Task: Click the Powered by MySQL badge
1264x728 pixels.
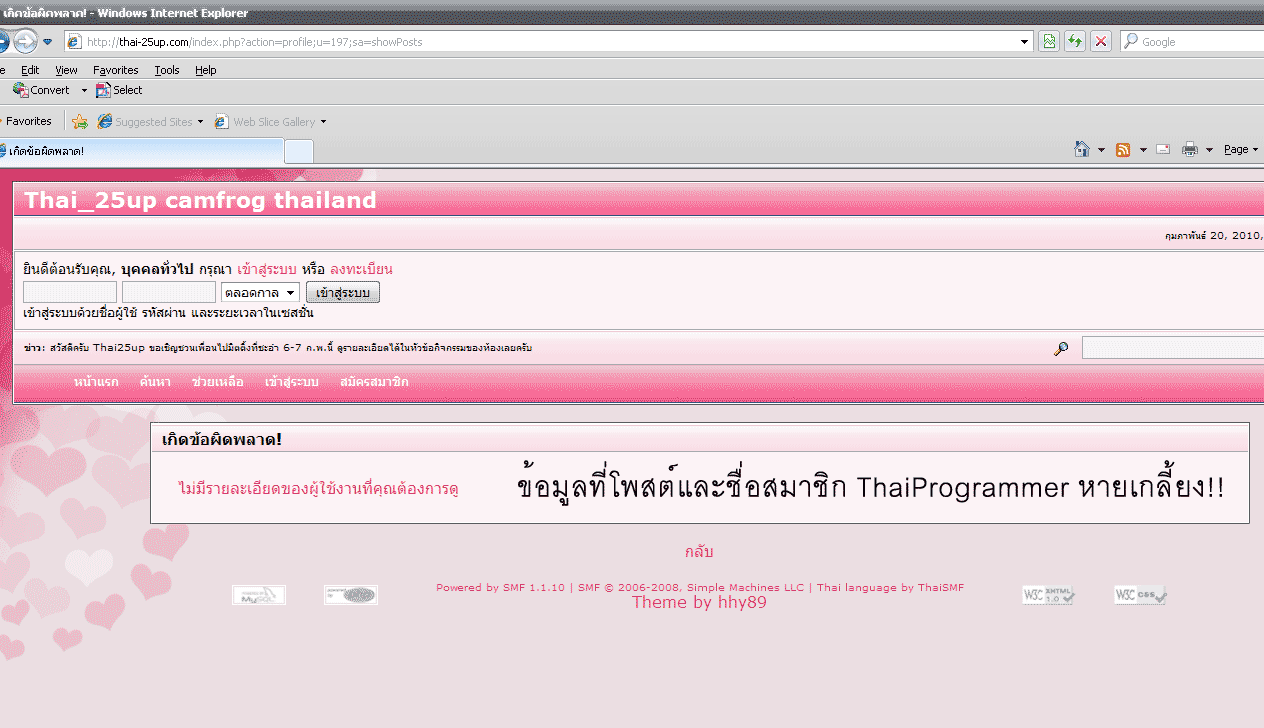Action: pyautogui.click(x=259, y=595)
